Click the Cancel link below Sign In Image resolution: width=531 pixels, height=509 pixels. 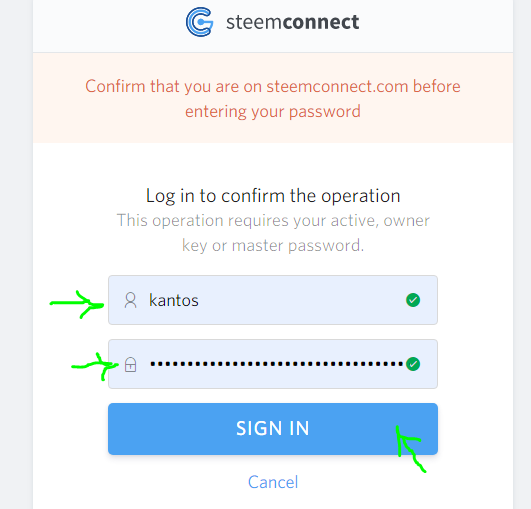tap(273, 482)
